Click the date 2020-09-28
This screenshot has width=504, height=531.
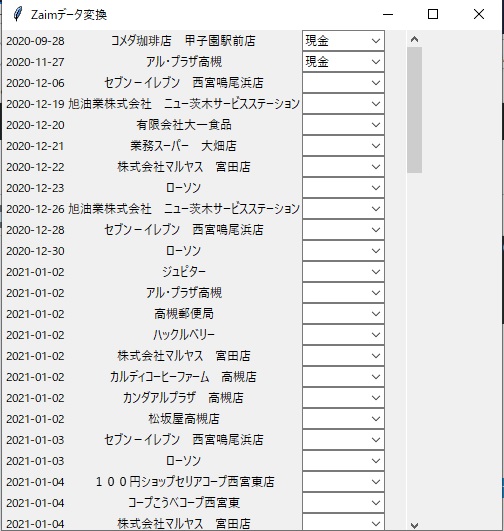click(x=35, y=41)
